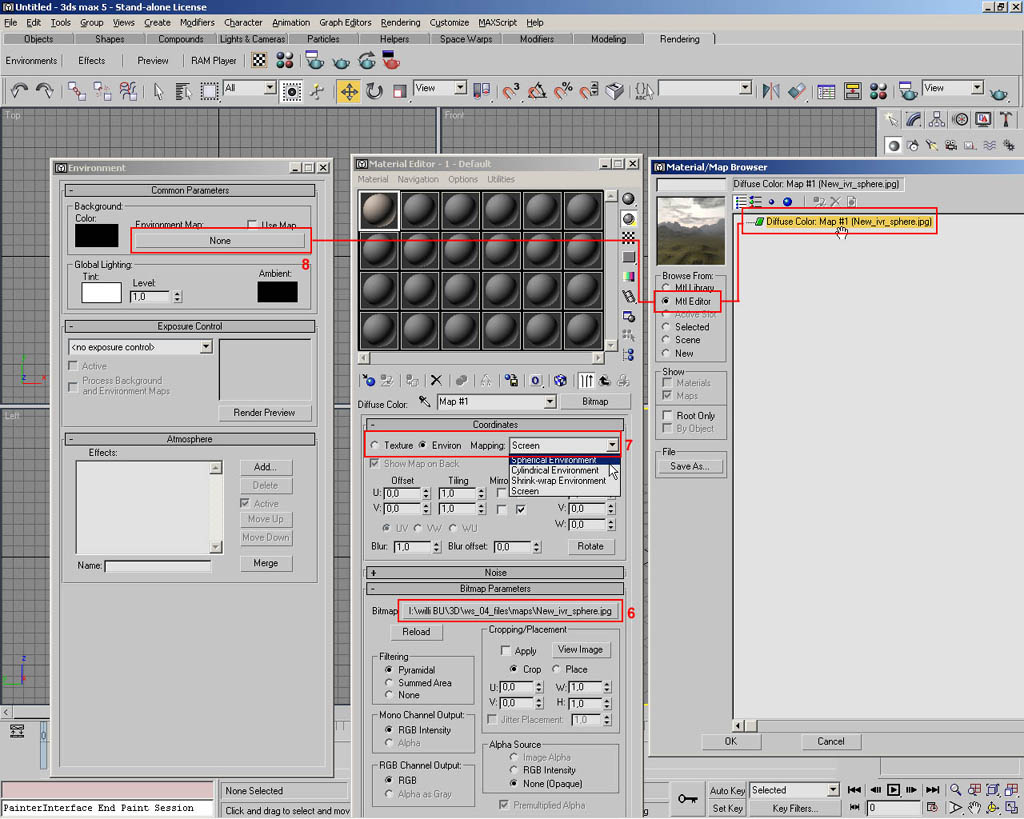Open the Mapping dropdown showing Screen
This screenshot has width=1024, height=819.
tap(612, 445)
